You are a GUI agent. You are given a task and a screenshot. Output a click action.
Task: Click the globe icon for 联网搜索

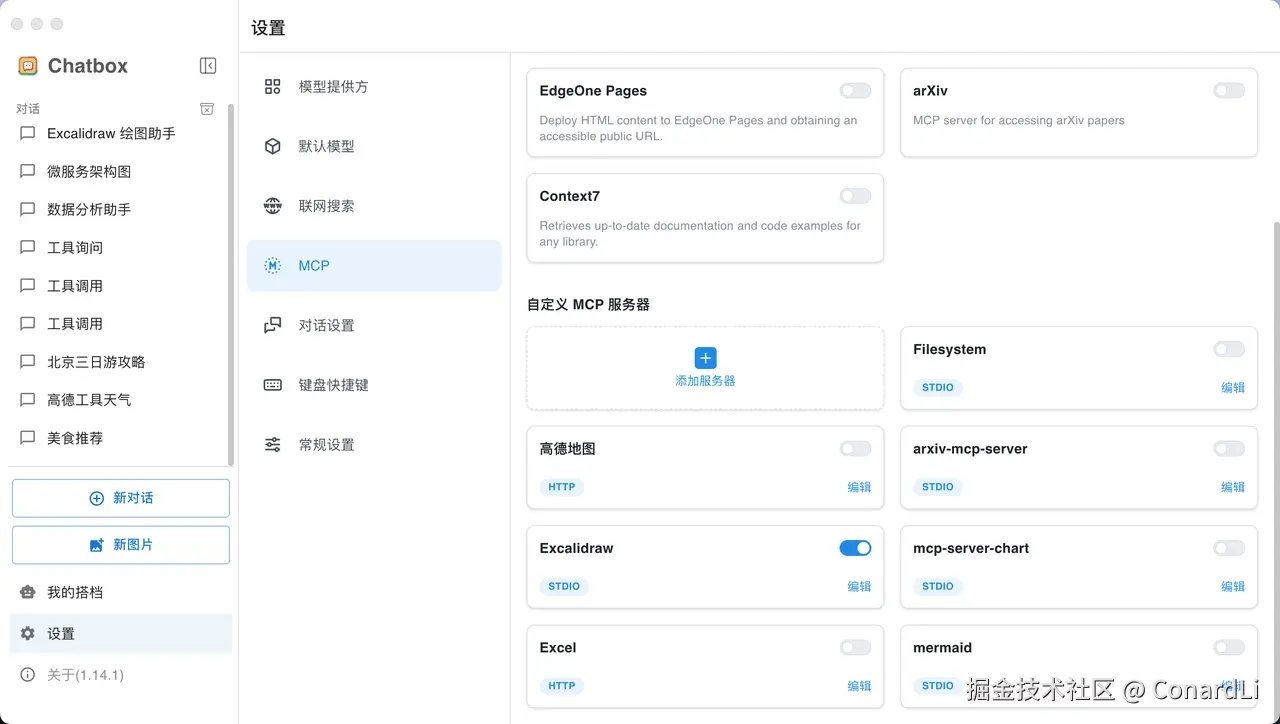pos(272,206)
